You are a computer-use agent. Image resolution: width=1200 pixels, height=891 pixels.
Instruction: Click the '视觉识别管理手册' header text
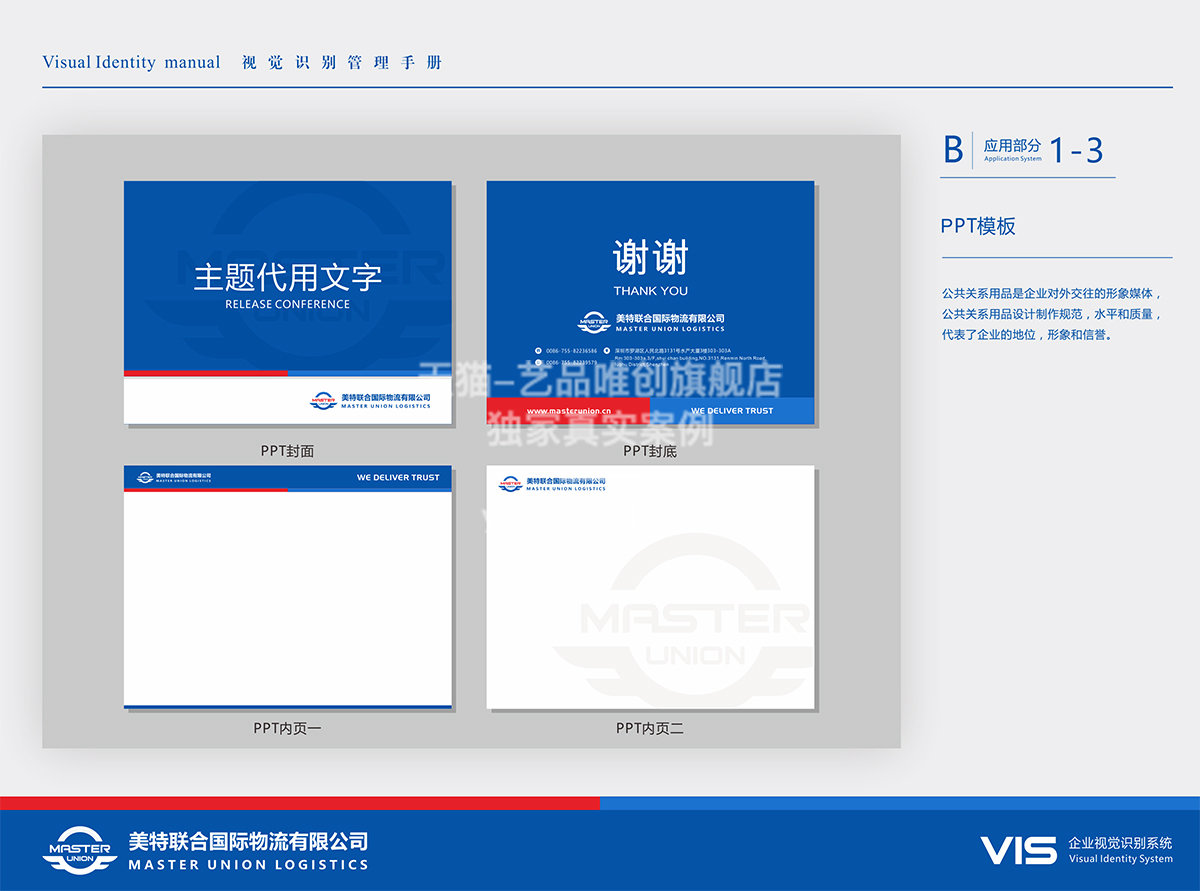point(342,62)
